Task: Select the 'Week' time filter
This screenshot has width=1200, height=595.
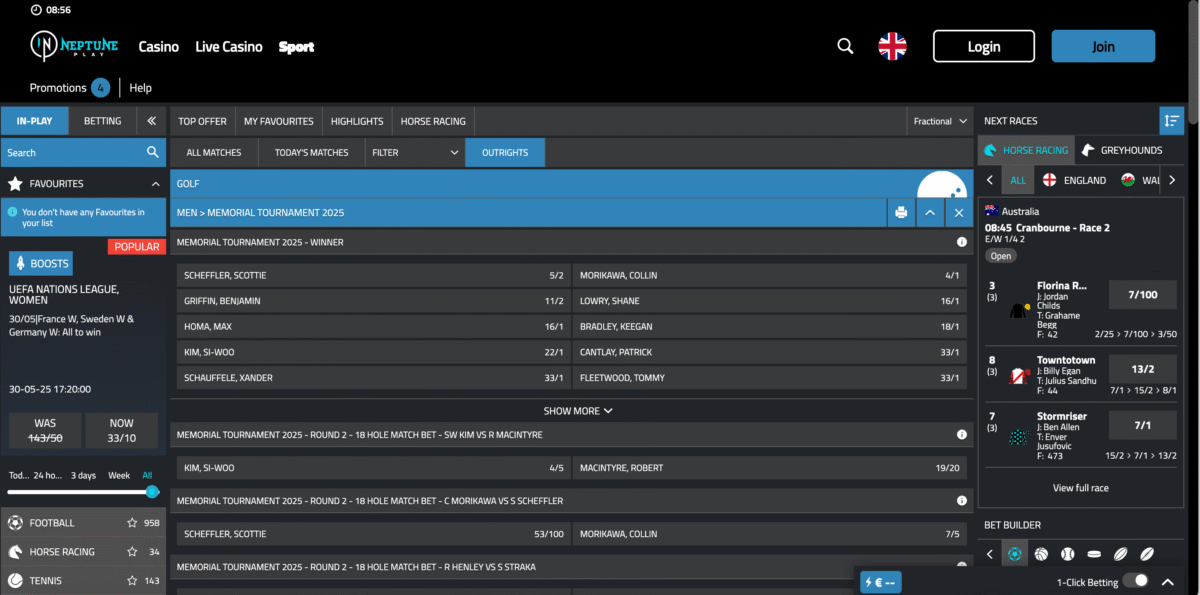Action: click(119, 475)
